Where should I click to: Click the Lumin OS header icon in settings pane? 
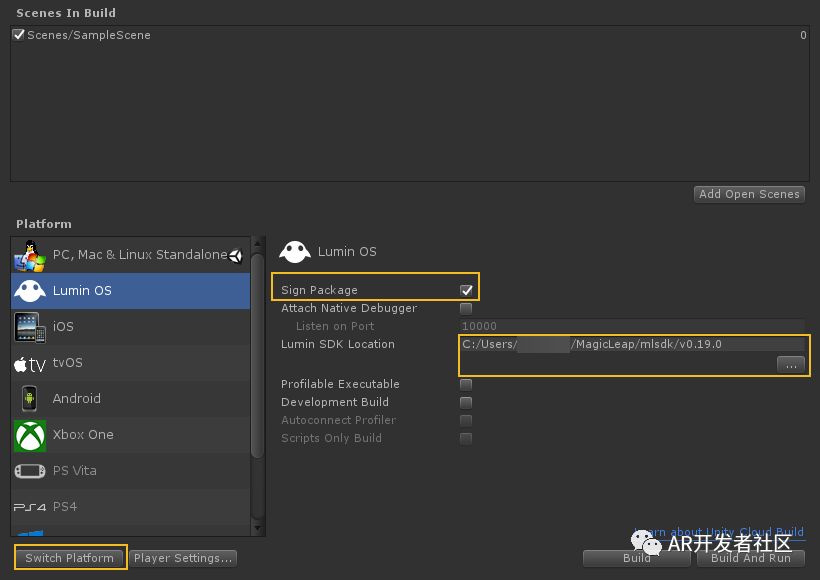tap(295, 252)
